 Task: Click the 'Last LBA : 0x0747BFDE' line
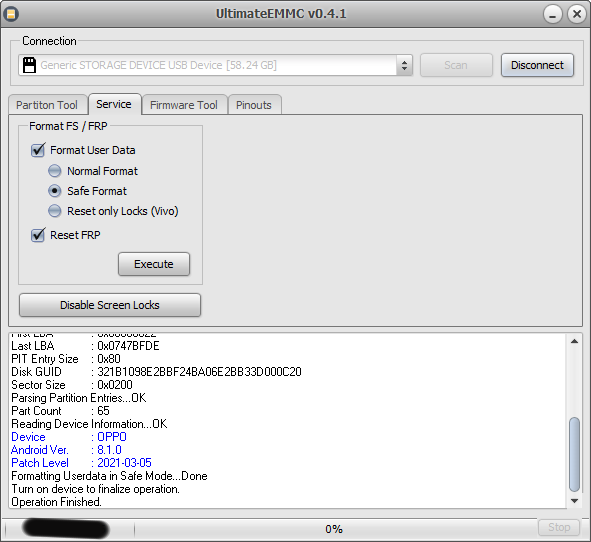tap(85, 346)
